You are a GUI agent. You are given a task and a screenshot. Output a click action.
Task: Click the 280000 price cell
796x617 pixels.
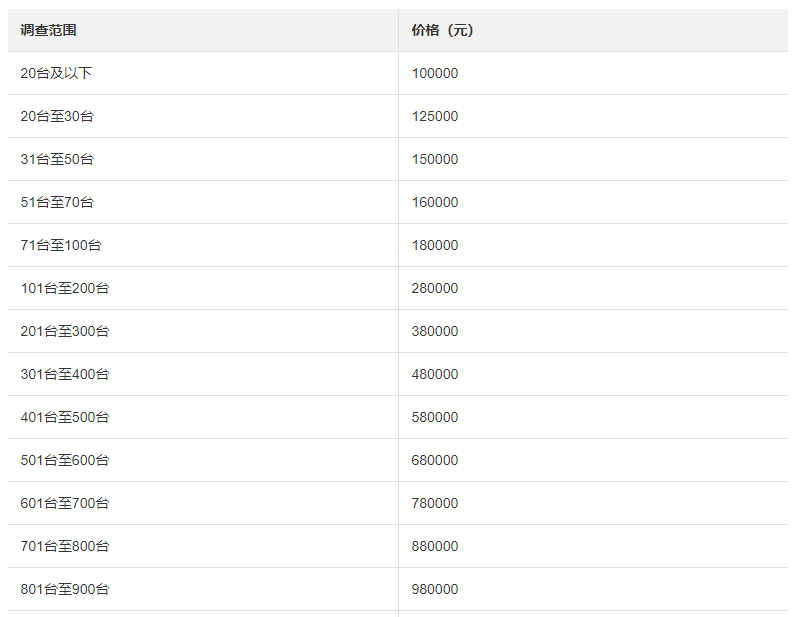435,288
